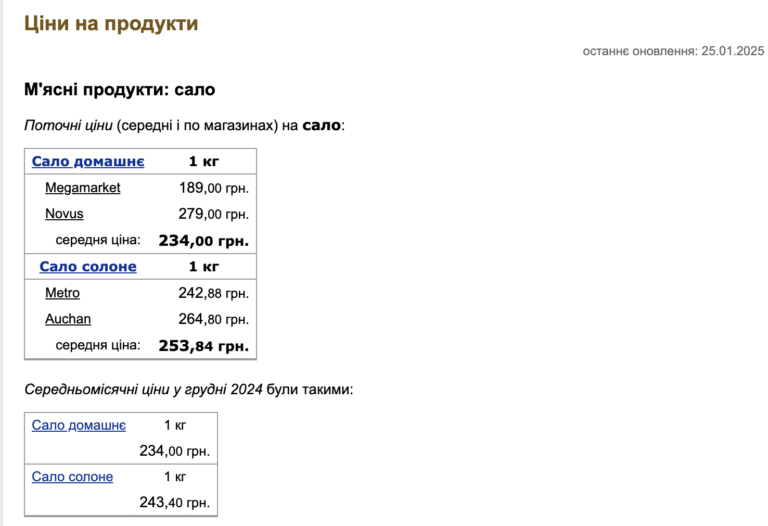Visit the Novus store link
Image resolution: width=768 pixels, height=526 pixels.
(x=64, y=214)
